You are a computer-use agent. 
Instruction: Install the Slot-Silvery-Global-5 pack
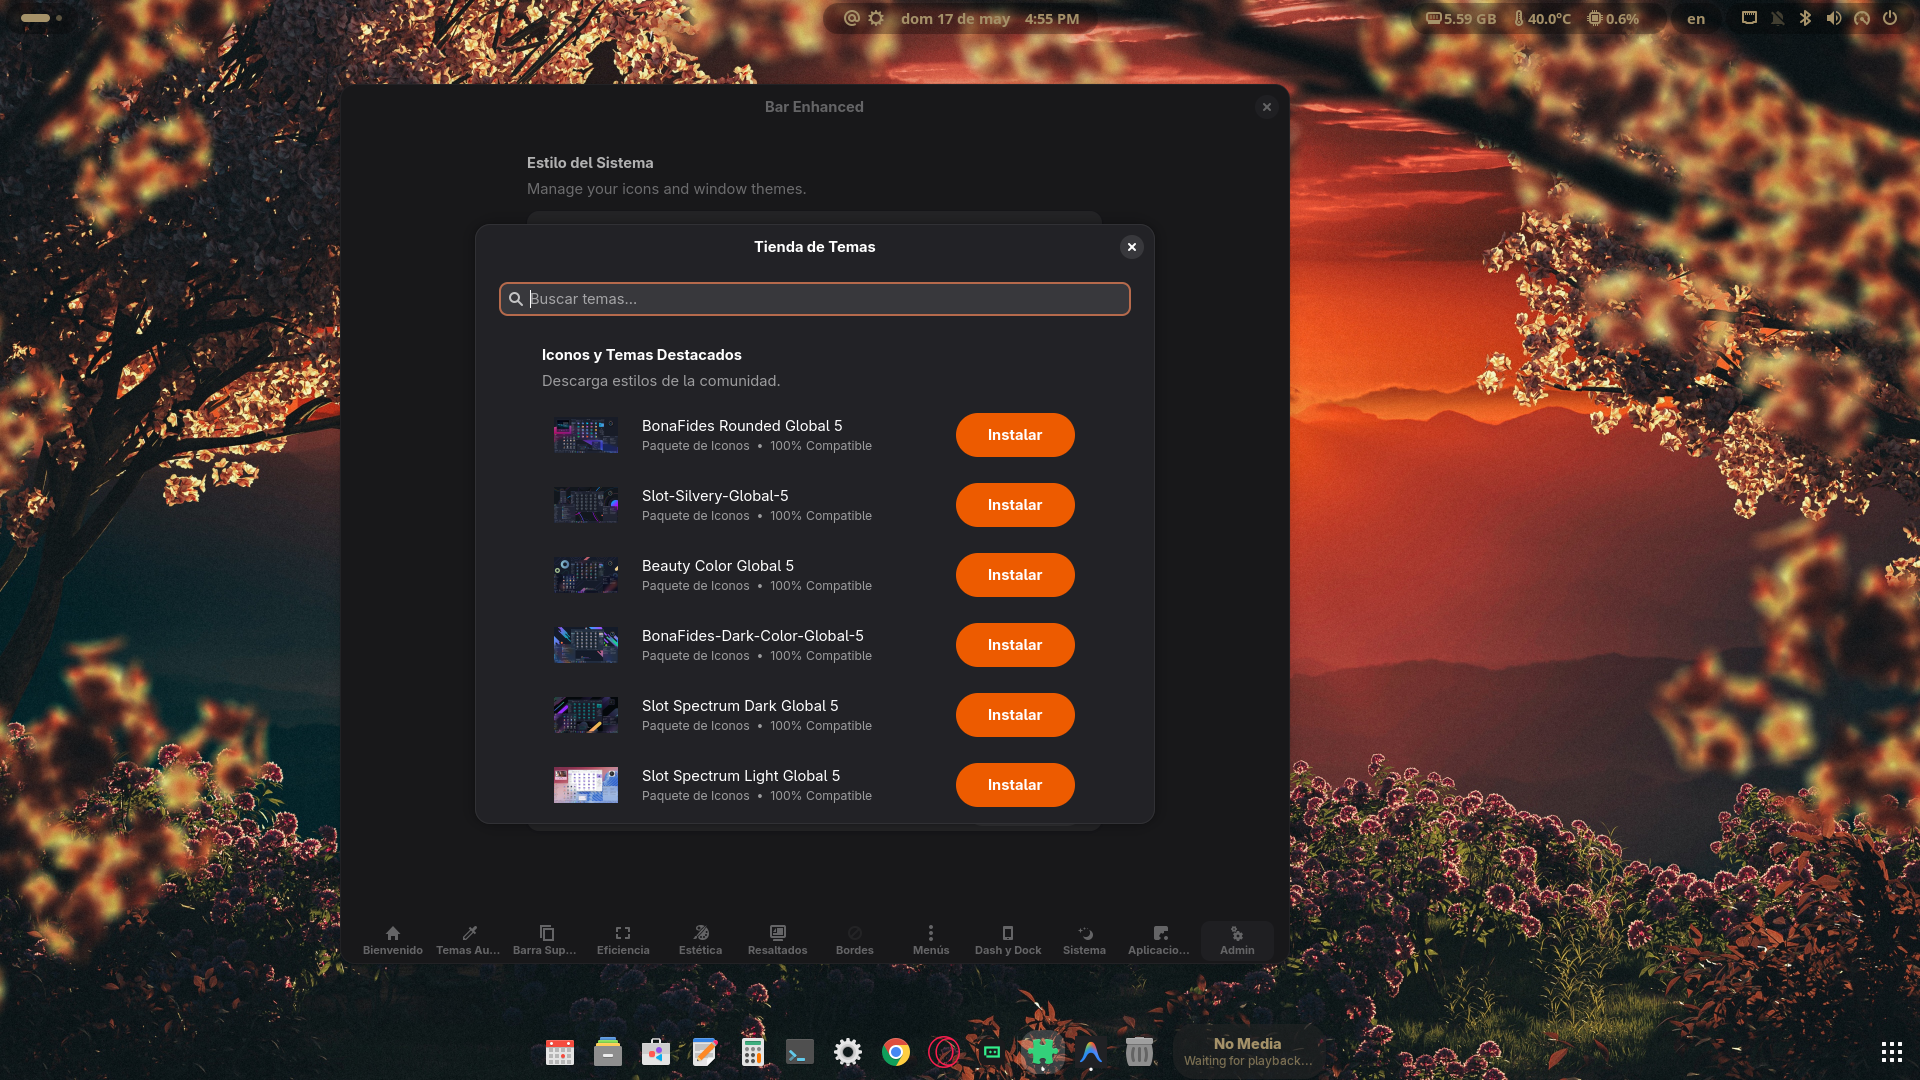pyautogui.click(x=1015, y=505)
